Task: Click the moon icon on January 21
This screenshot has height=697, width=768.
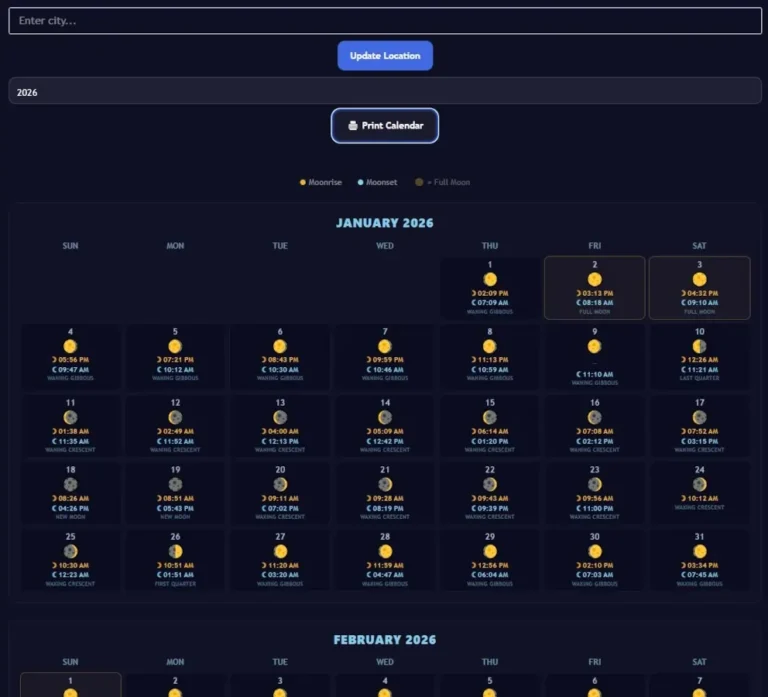Action: pyautogui.click(x=385, y=484)
